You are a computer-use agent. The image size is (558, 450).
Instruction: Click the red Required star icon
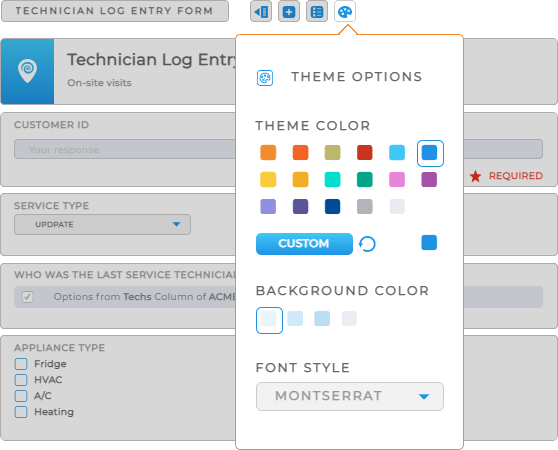475,176
